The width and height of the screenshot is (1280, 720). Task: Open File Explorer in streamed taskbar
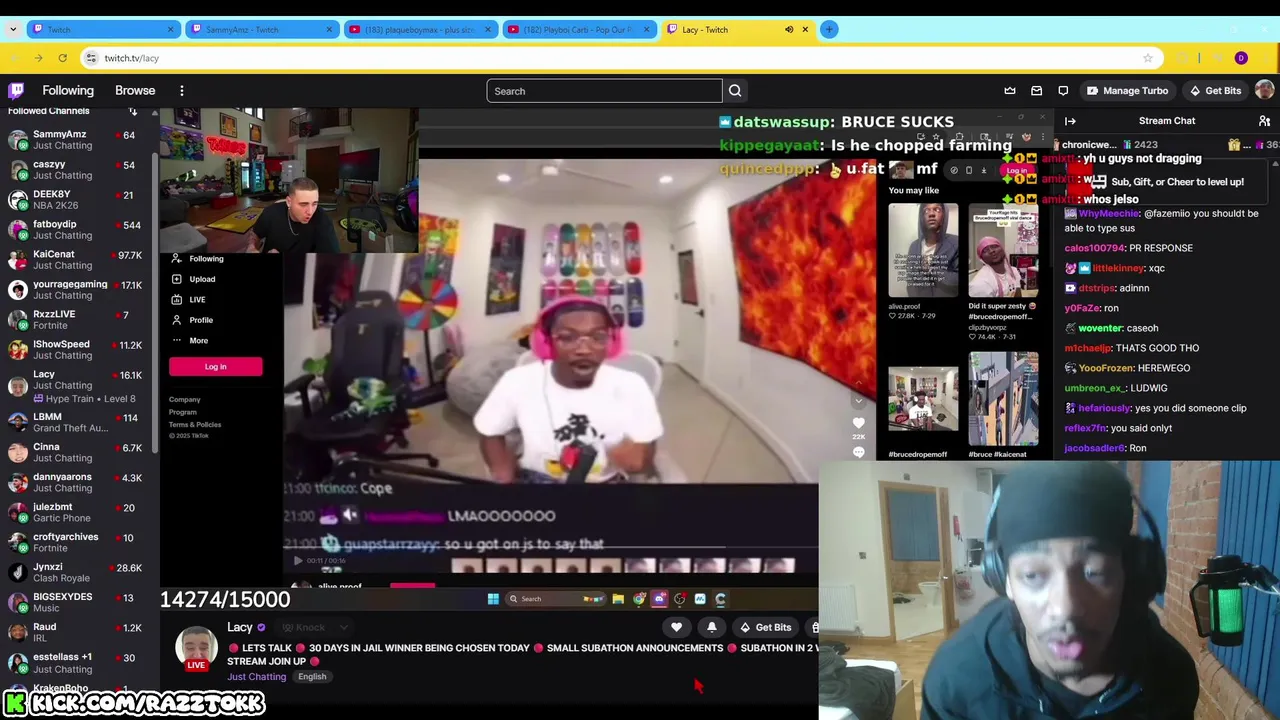click(x=618, y=599)
